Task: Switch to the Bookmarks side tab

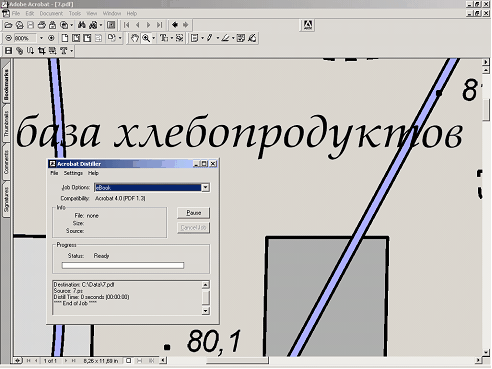Action: pos(6,84)
